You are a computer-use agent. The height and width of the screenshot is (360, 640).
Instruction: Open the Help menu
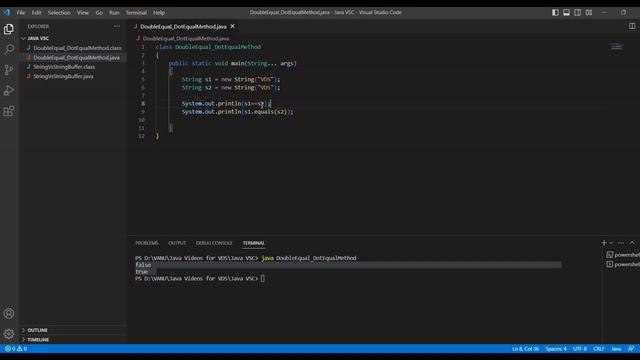(x=159, y=12)
